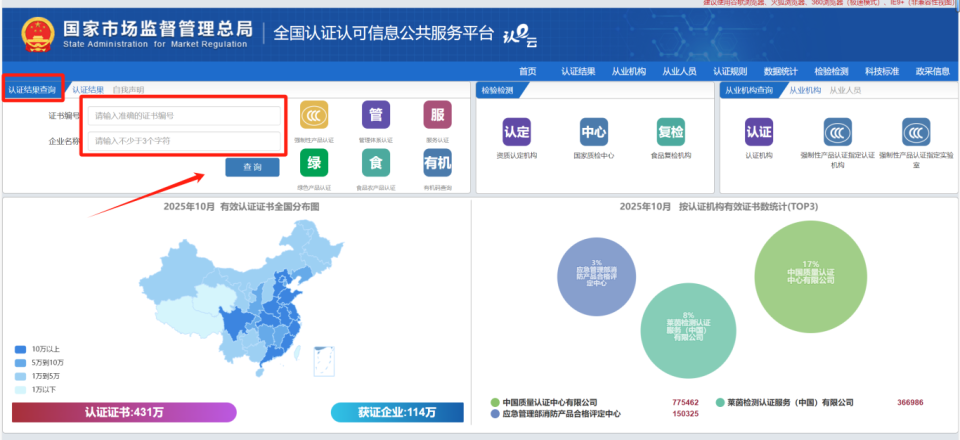Open 从业人员 in top navigation bar
This screenshot has height=440, width=960.
(x=679, y=72)
